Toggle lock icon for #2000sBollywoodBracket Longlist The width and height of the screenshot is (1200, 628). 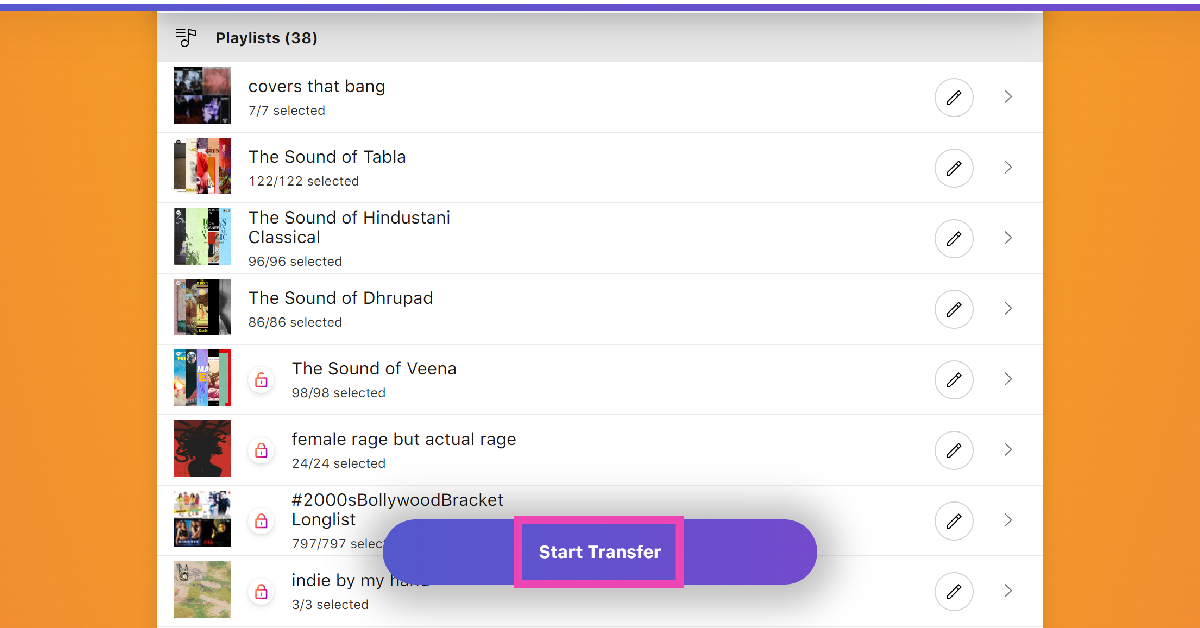pyautogui.click(x=261, y=521)
